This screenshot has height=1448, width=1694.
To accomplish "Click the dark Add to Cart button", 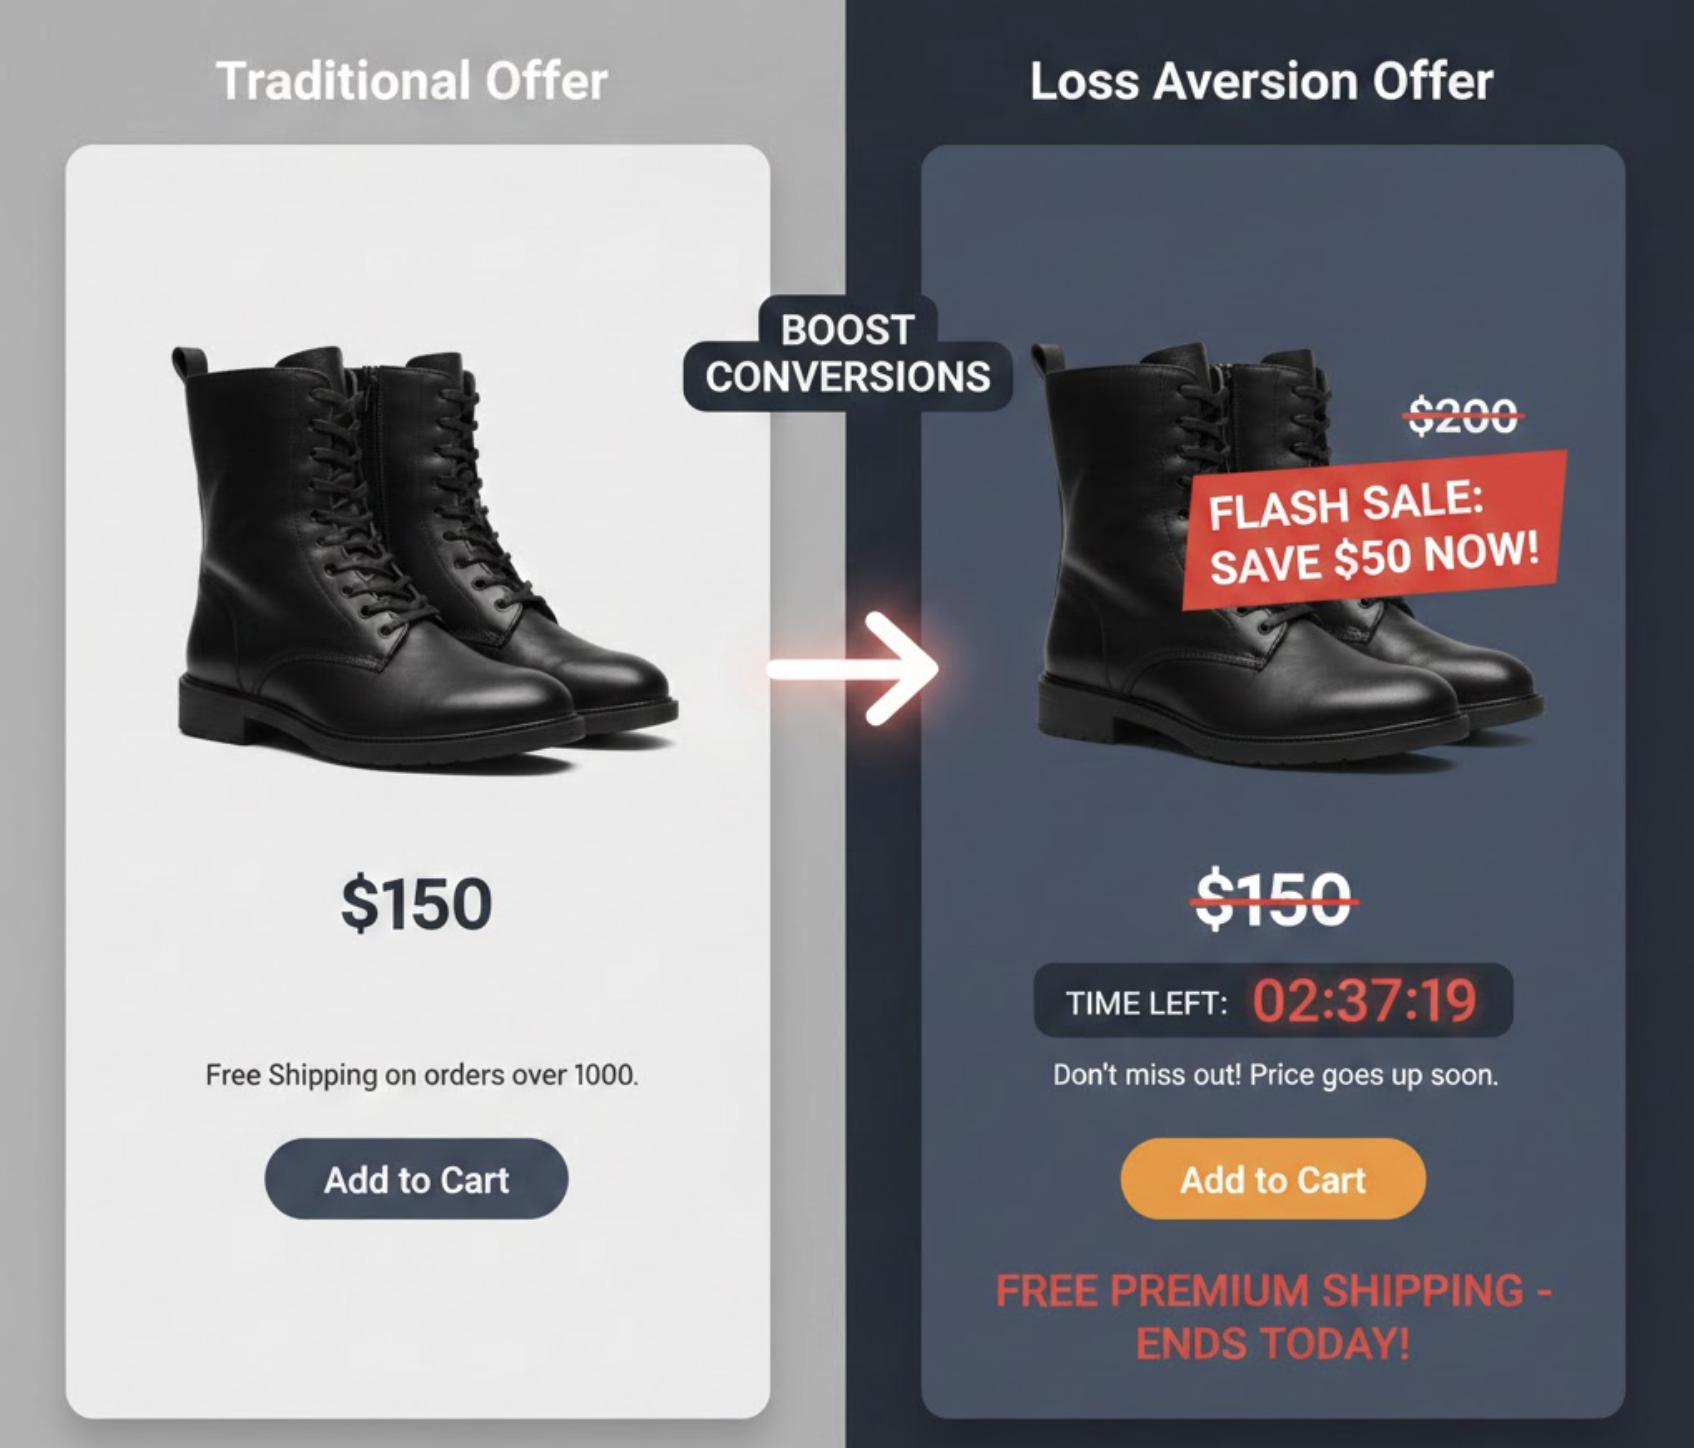I will point(416,1179).
